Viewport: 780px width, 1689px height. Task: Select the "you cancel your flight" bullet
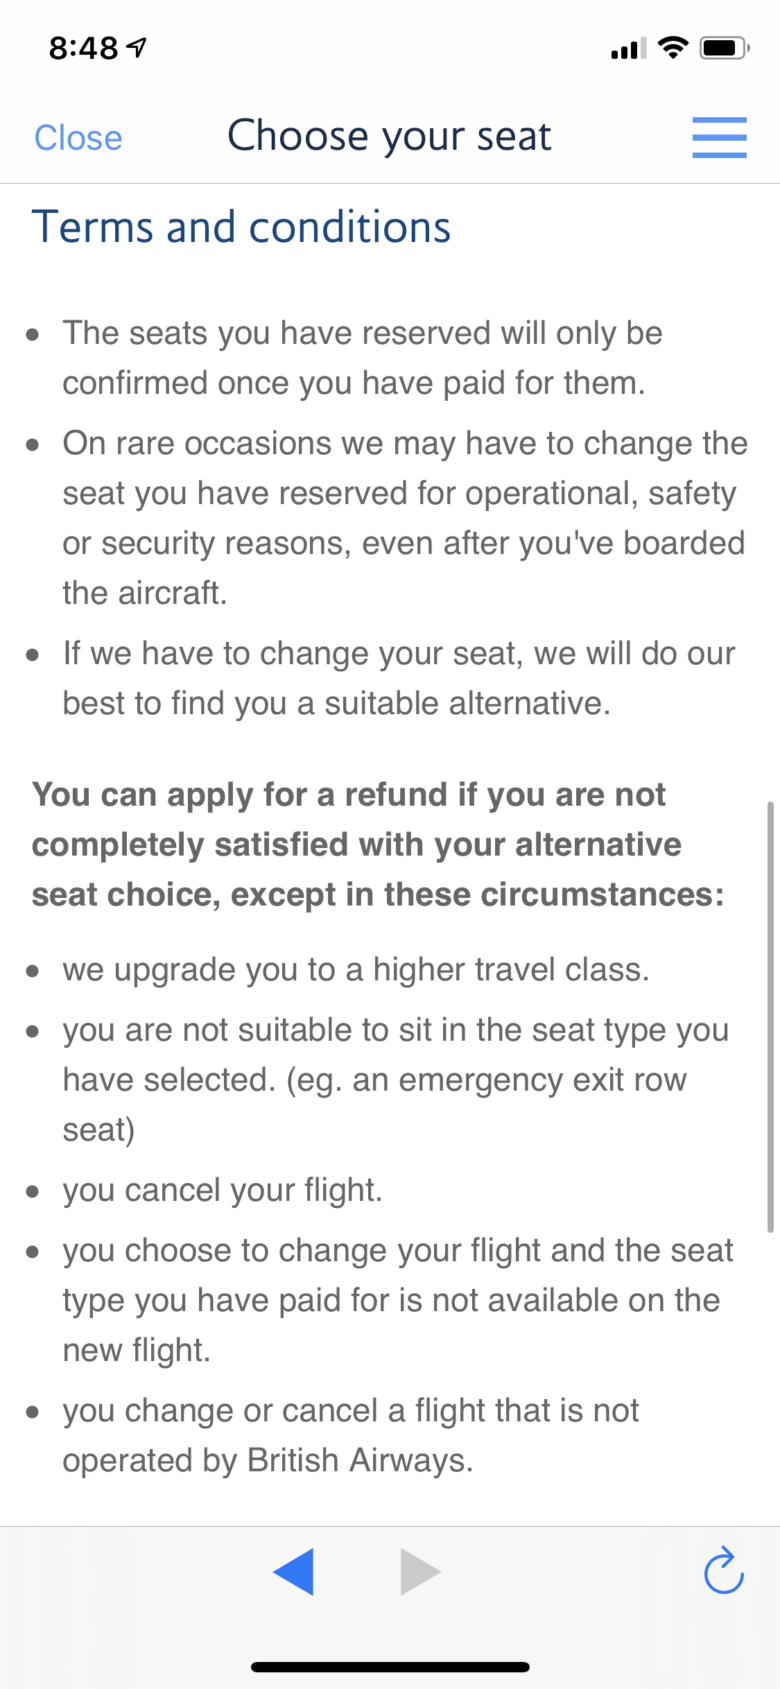pos(222,1190)
